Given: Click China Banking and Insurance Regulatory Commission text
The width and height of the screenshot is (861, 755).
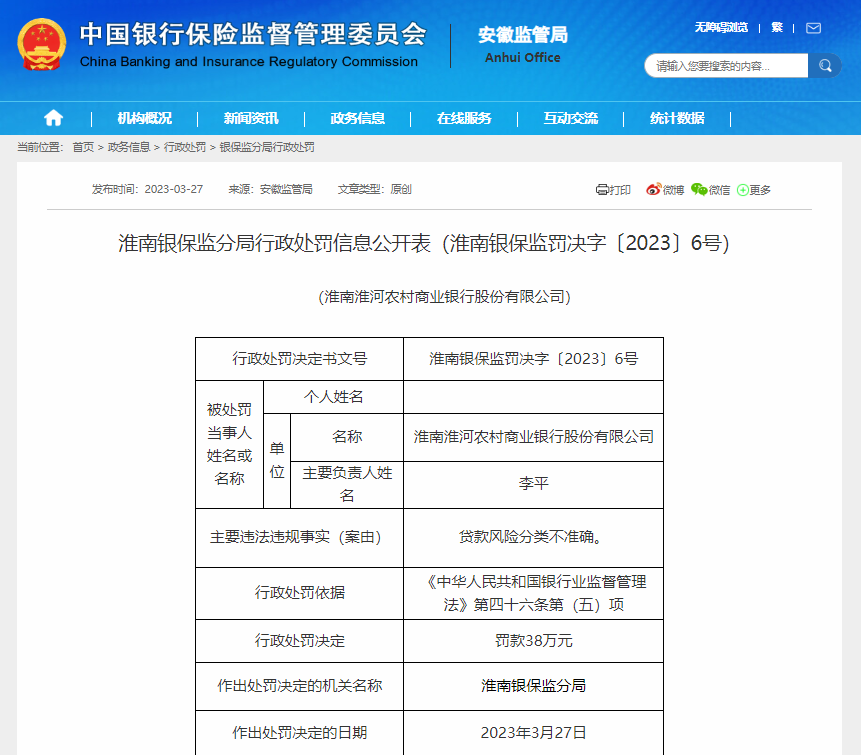Looking at the screenshot, I should pos(249,61).
